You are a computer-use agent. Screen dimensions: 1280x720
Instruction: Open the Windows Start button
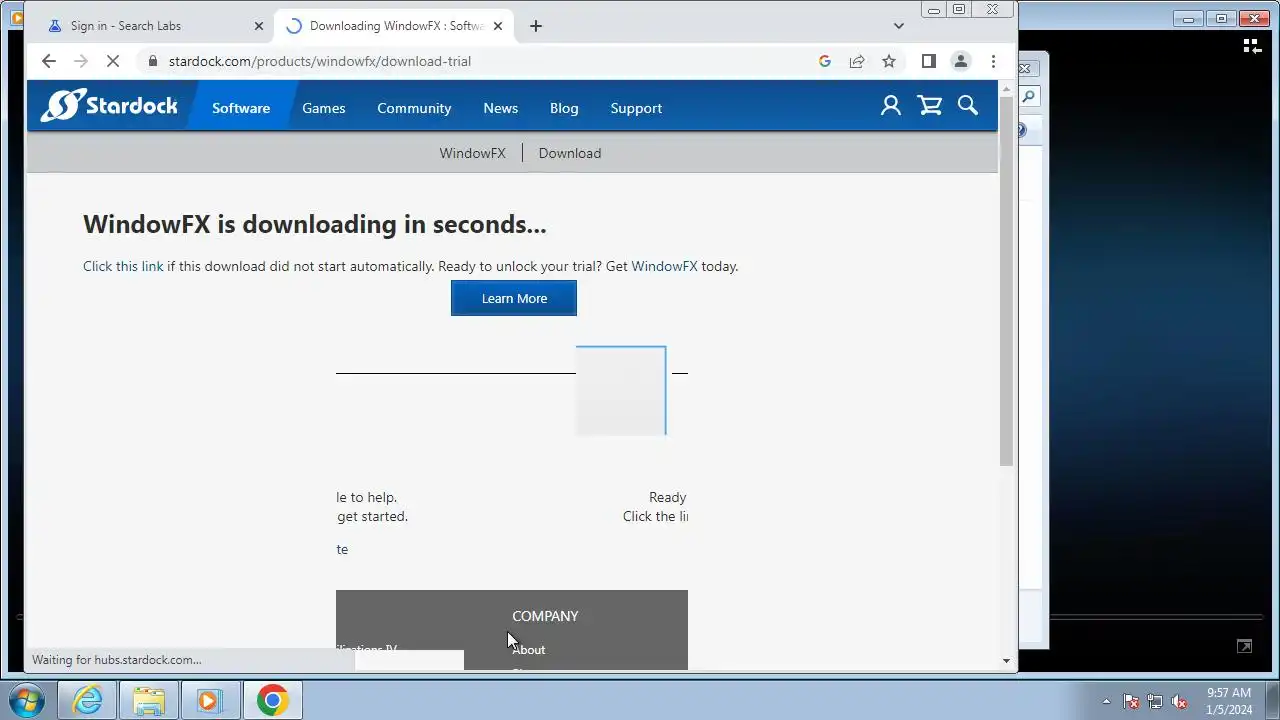26,700
